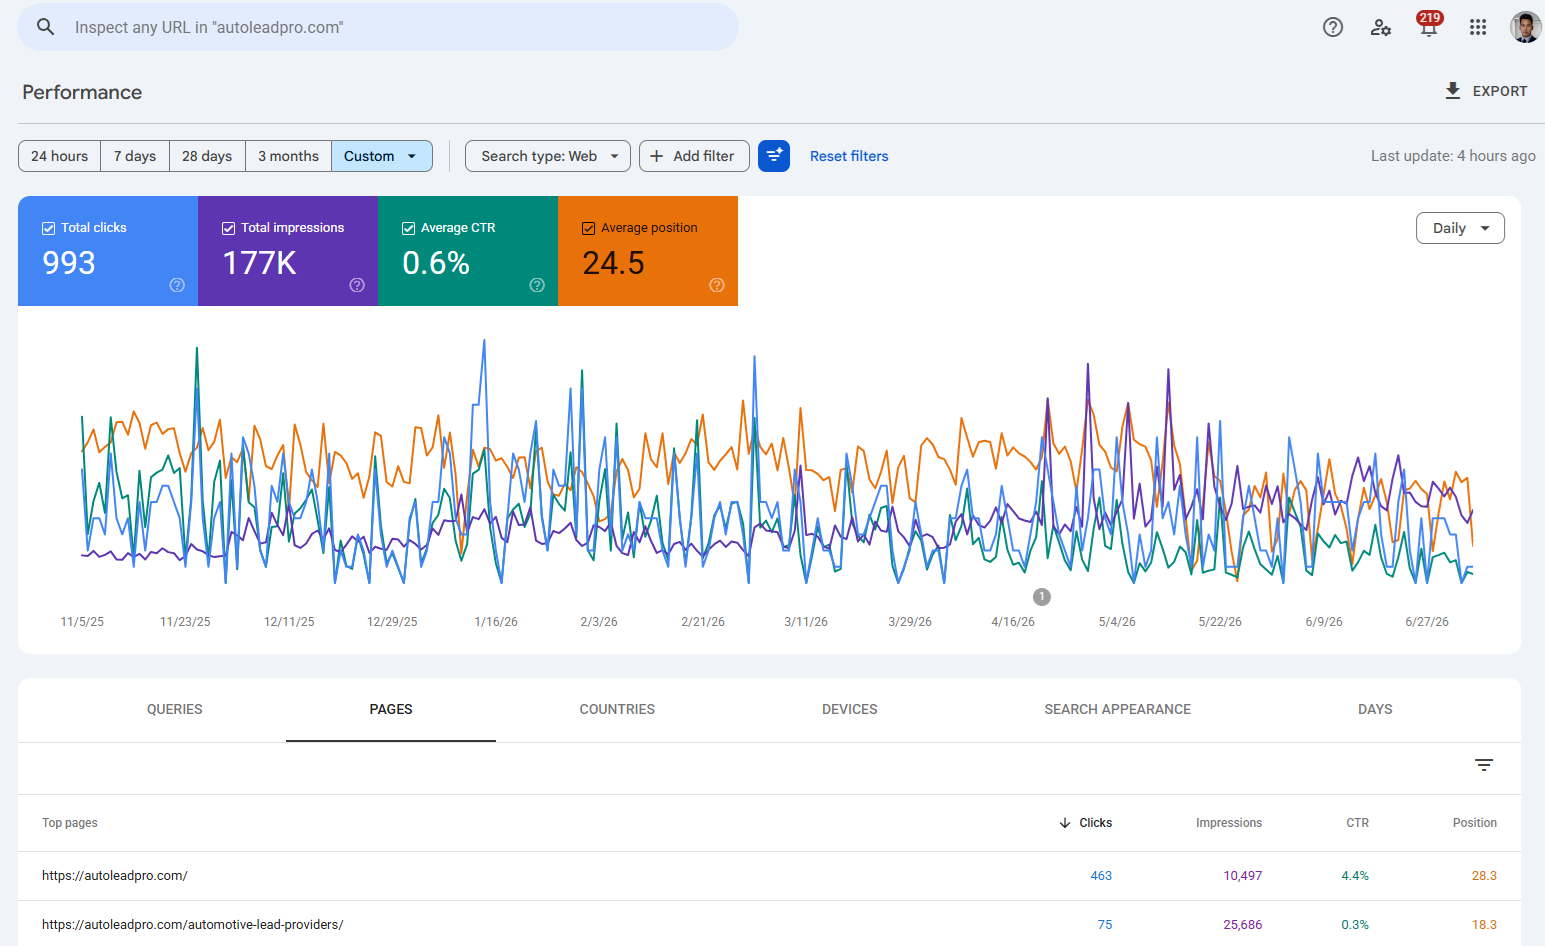Click the Export download icon
Screen dimensions: 1545x946
pos(1453,91)
